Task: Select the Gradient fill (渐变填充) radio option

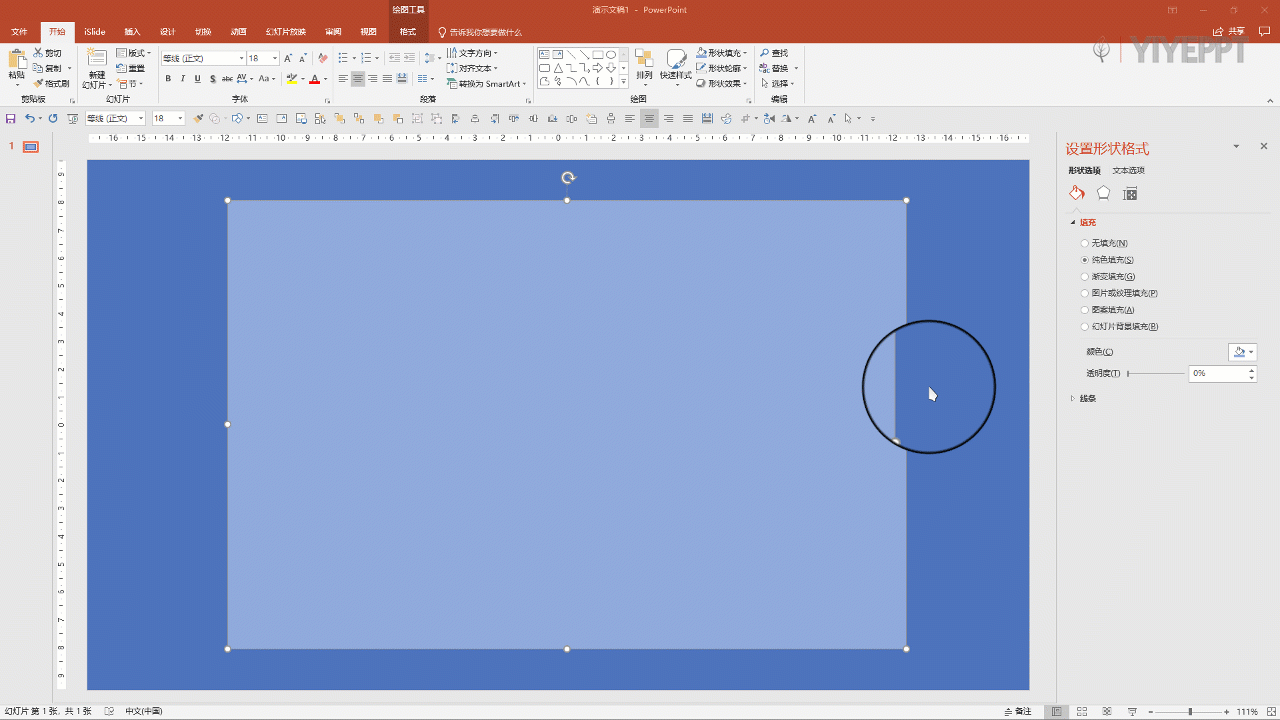Action: pos(1085,277)
